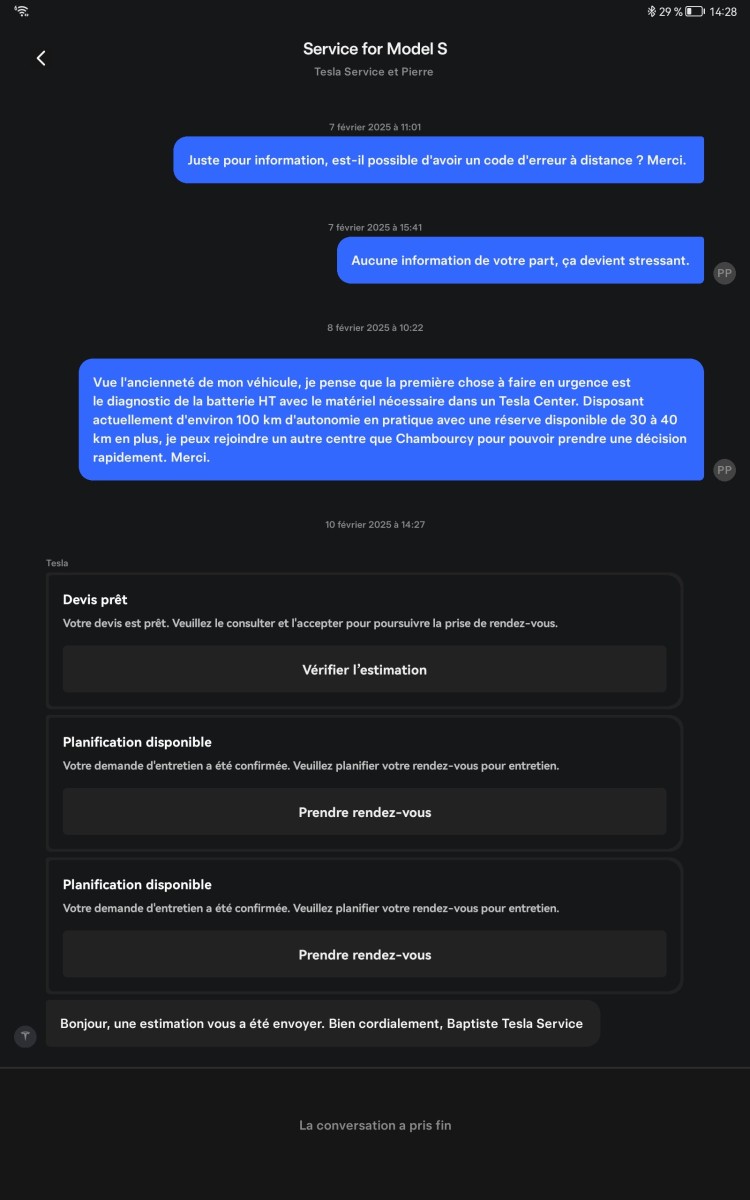Tap the battery indicator icon
The width and height of the screenshot is (750, 1200).
coord(695,11)
